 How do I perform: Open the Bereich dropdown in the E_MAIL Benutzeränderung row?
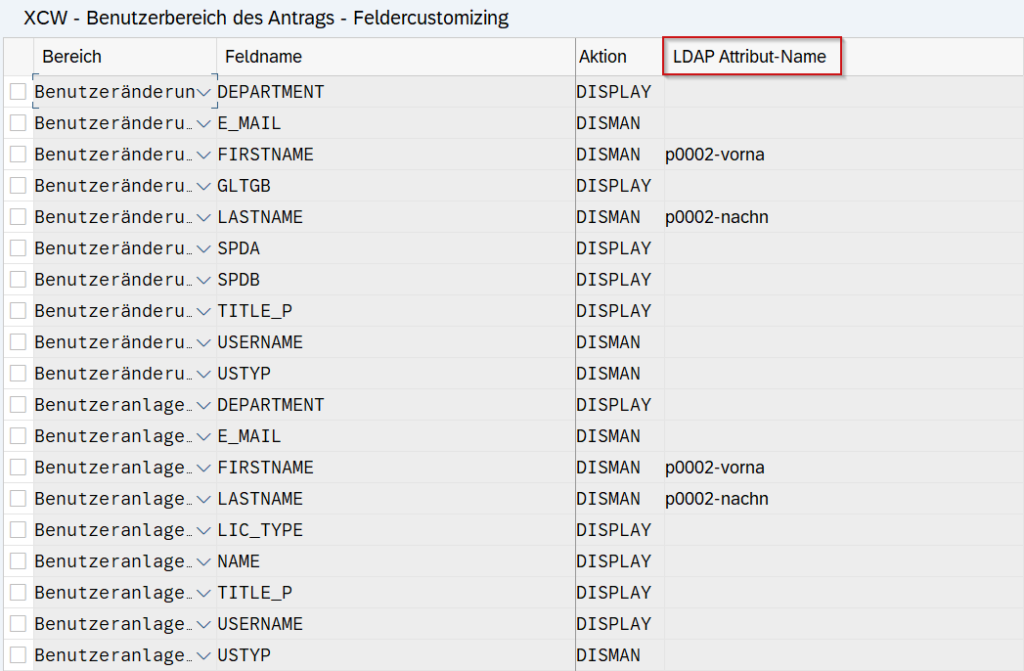coord(204,123)
